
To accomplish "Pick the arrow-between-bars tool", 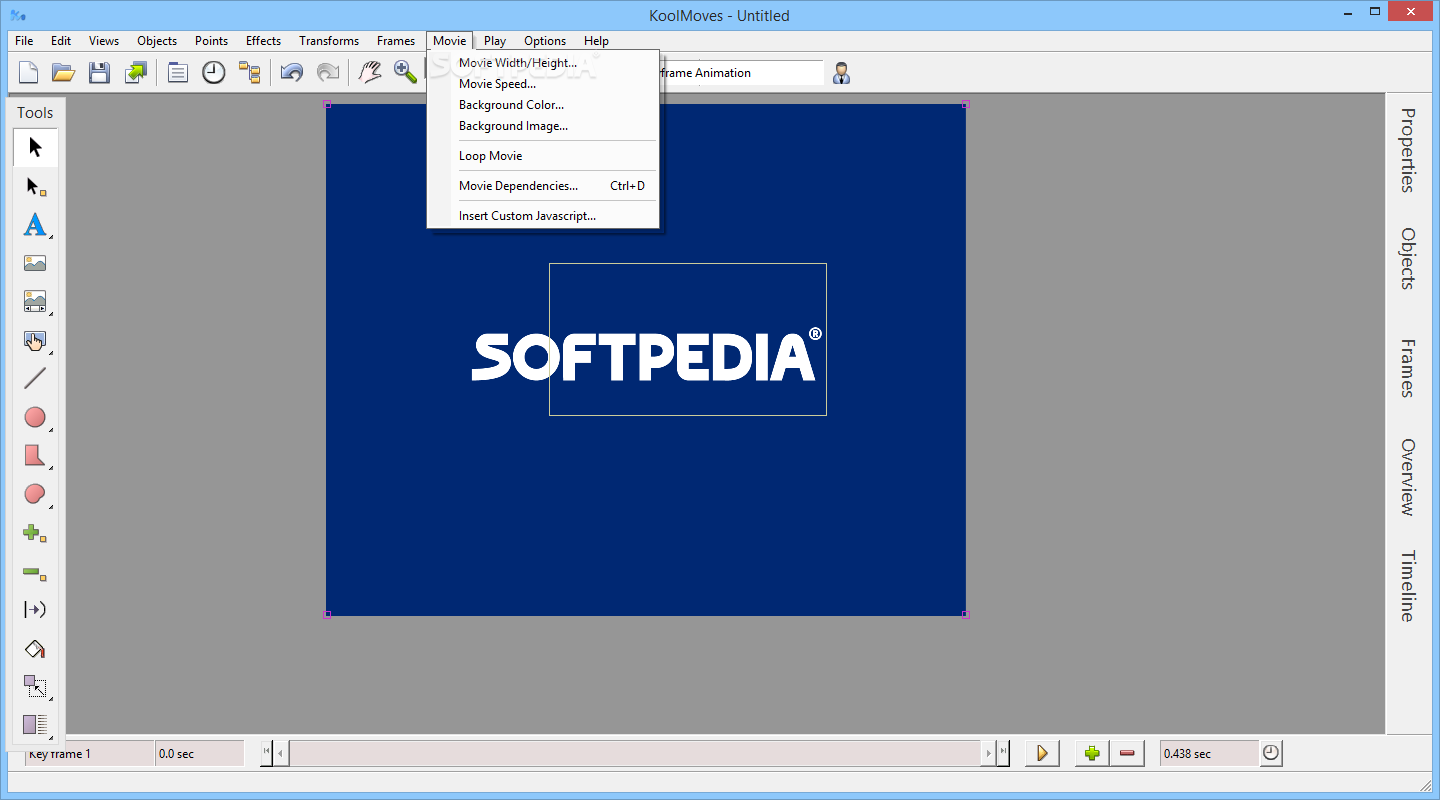I will (x=35, y=610).
